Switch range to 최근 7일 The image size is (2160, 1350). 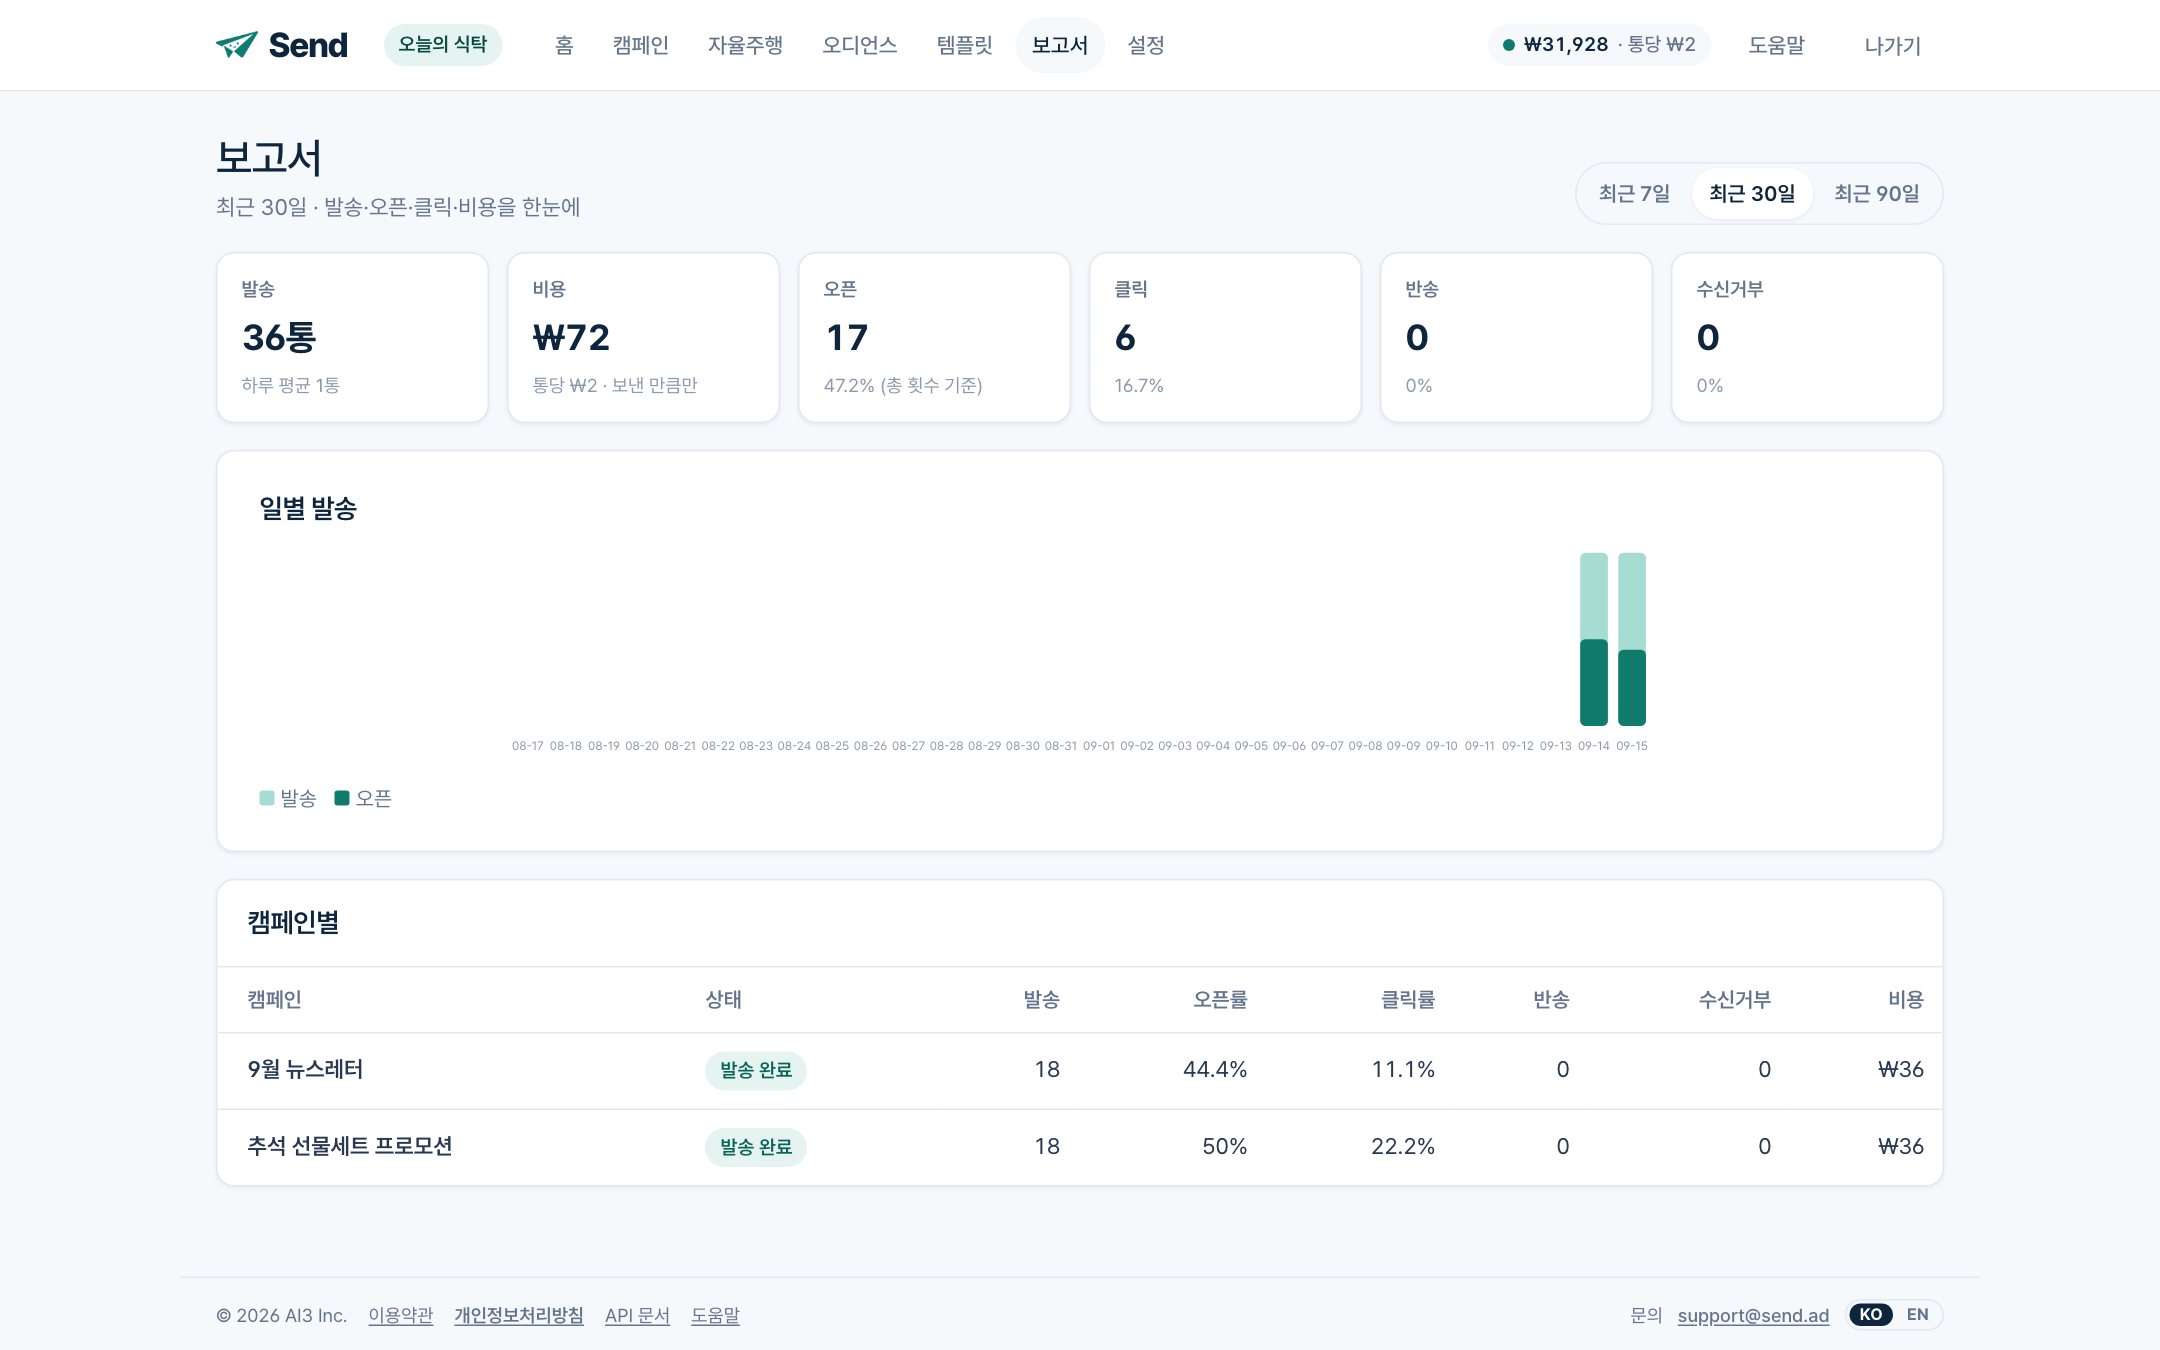pos(1634,194)
